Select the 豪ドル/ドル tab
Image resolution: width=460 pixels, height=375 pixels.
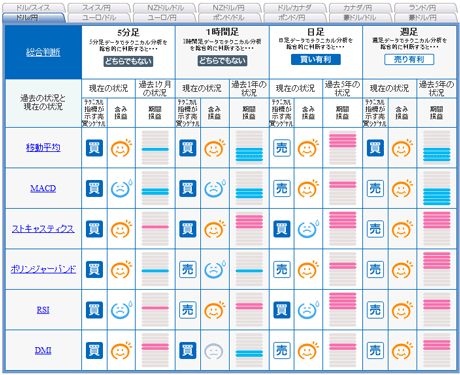pyautogui.click(x=360, y=18)
